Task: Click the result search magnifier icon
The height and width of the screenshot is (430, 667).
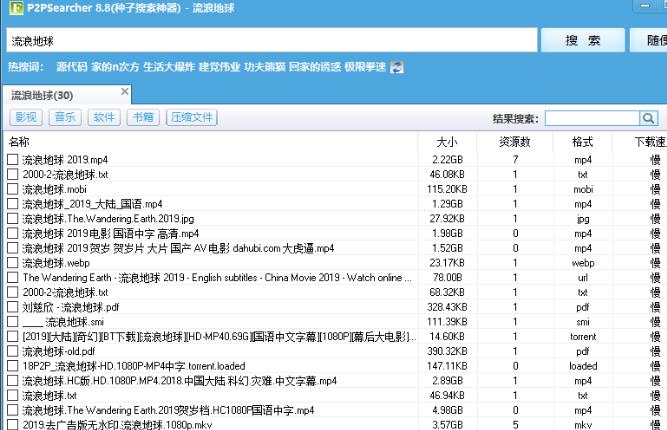Action: pyautogui.click(x=648, y=118)
